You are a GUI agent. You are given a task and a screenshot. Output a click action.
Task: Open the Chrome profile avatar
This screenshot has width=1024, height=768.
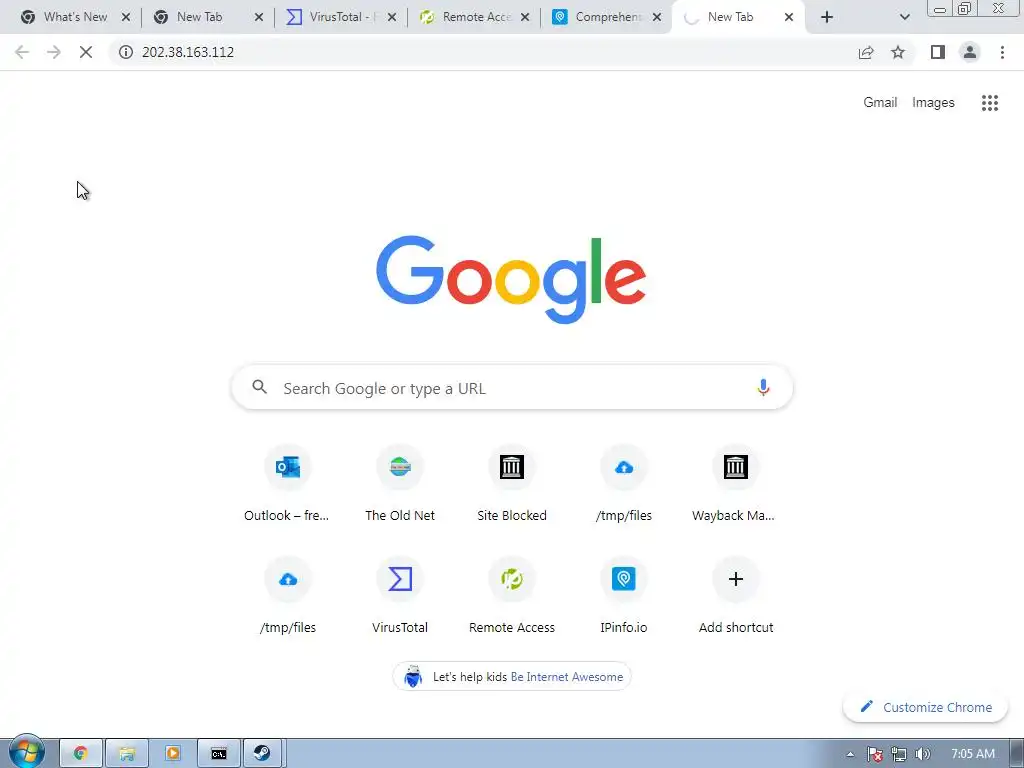pos(970,52)
